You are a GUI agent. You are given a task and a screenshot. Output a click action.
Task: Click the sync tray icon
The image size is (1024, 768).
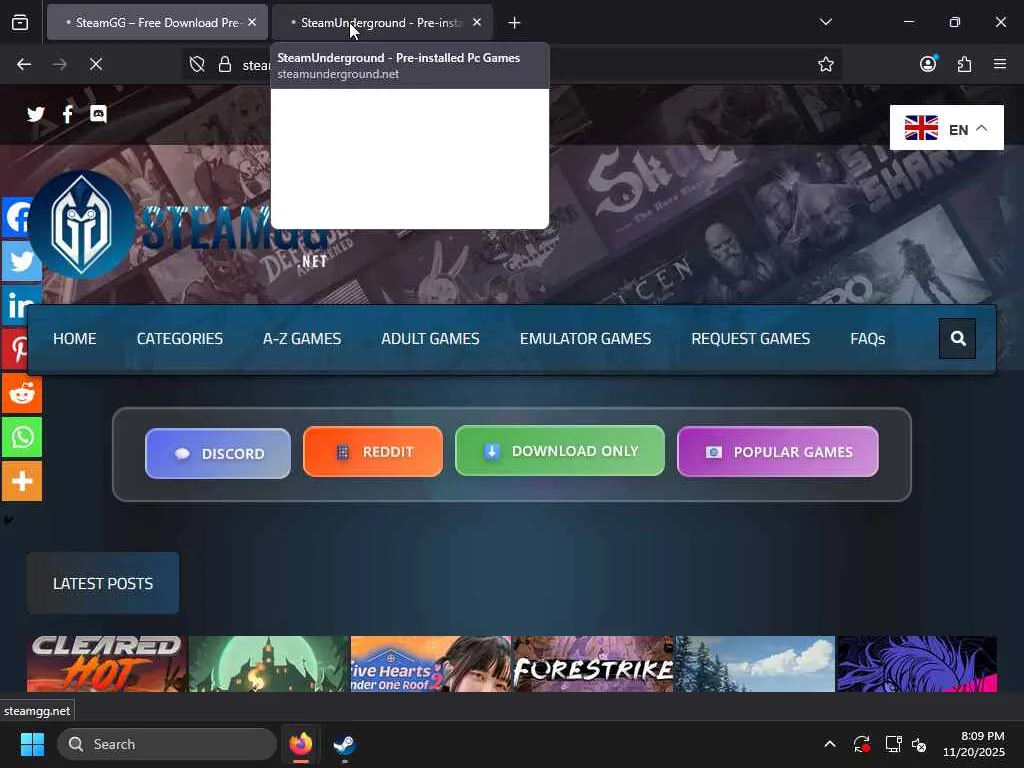861,744
